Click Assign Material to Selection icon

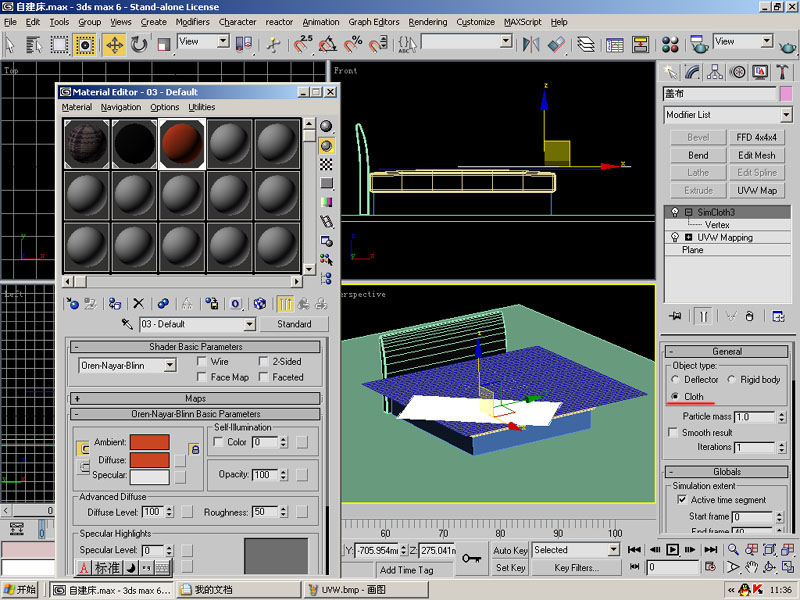(x=115, y=304)
